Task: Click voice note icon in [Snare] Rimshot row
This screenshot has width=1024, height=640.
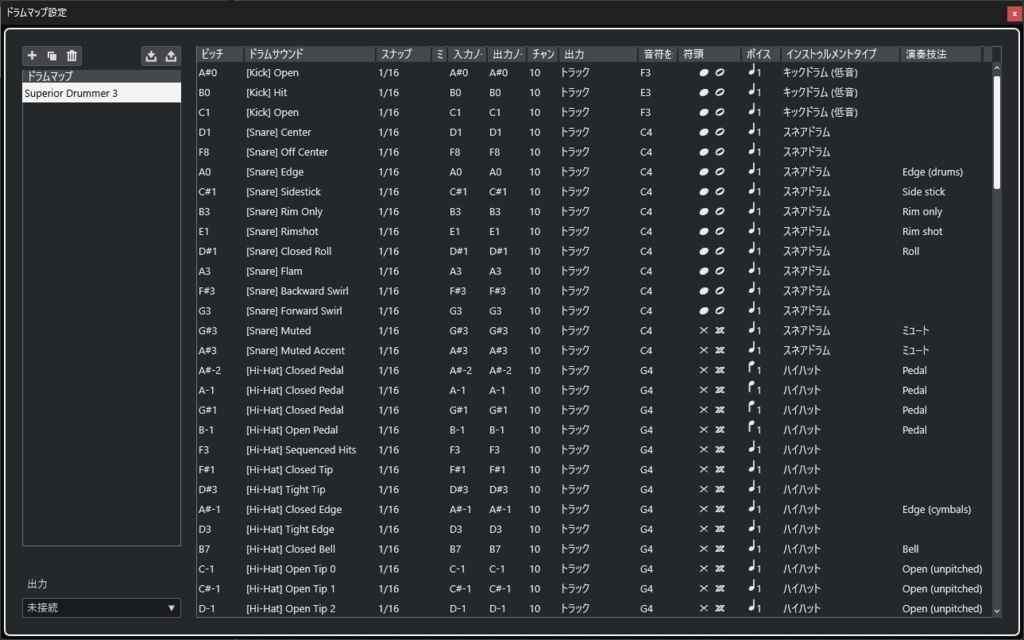Action: 754,231
